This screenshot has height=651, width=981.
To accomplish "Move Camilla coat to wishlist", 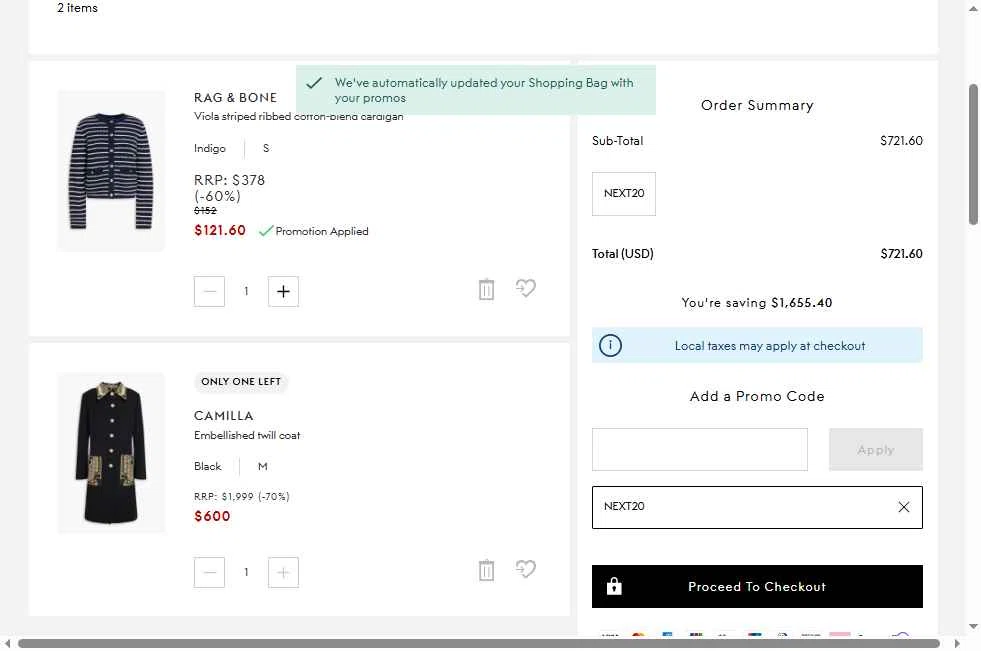I will pyautogui.click(x=526, y=570).
